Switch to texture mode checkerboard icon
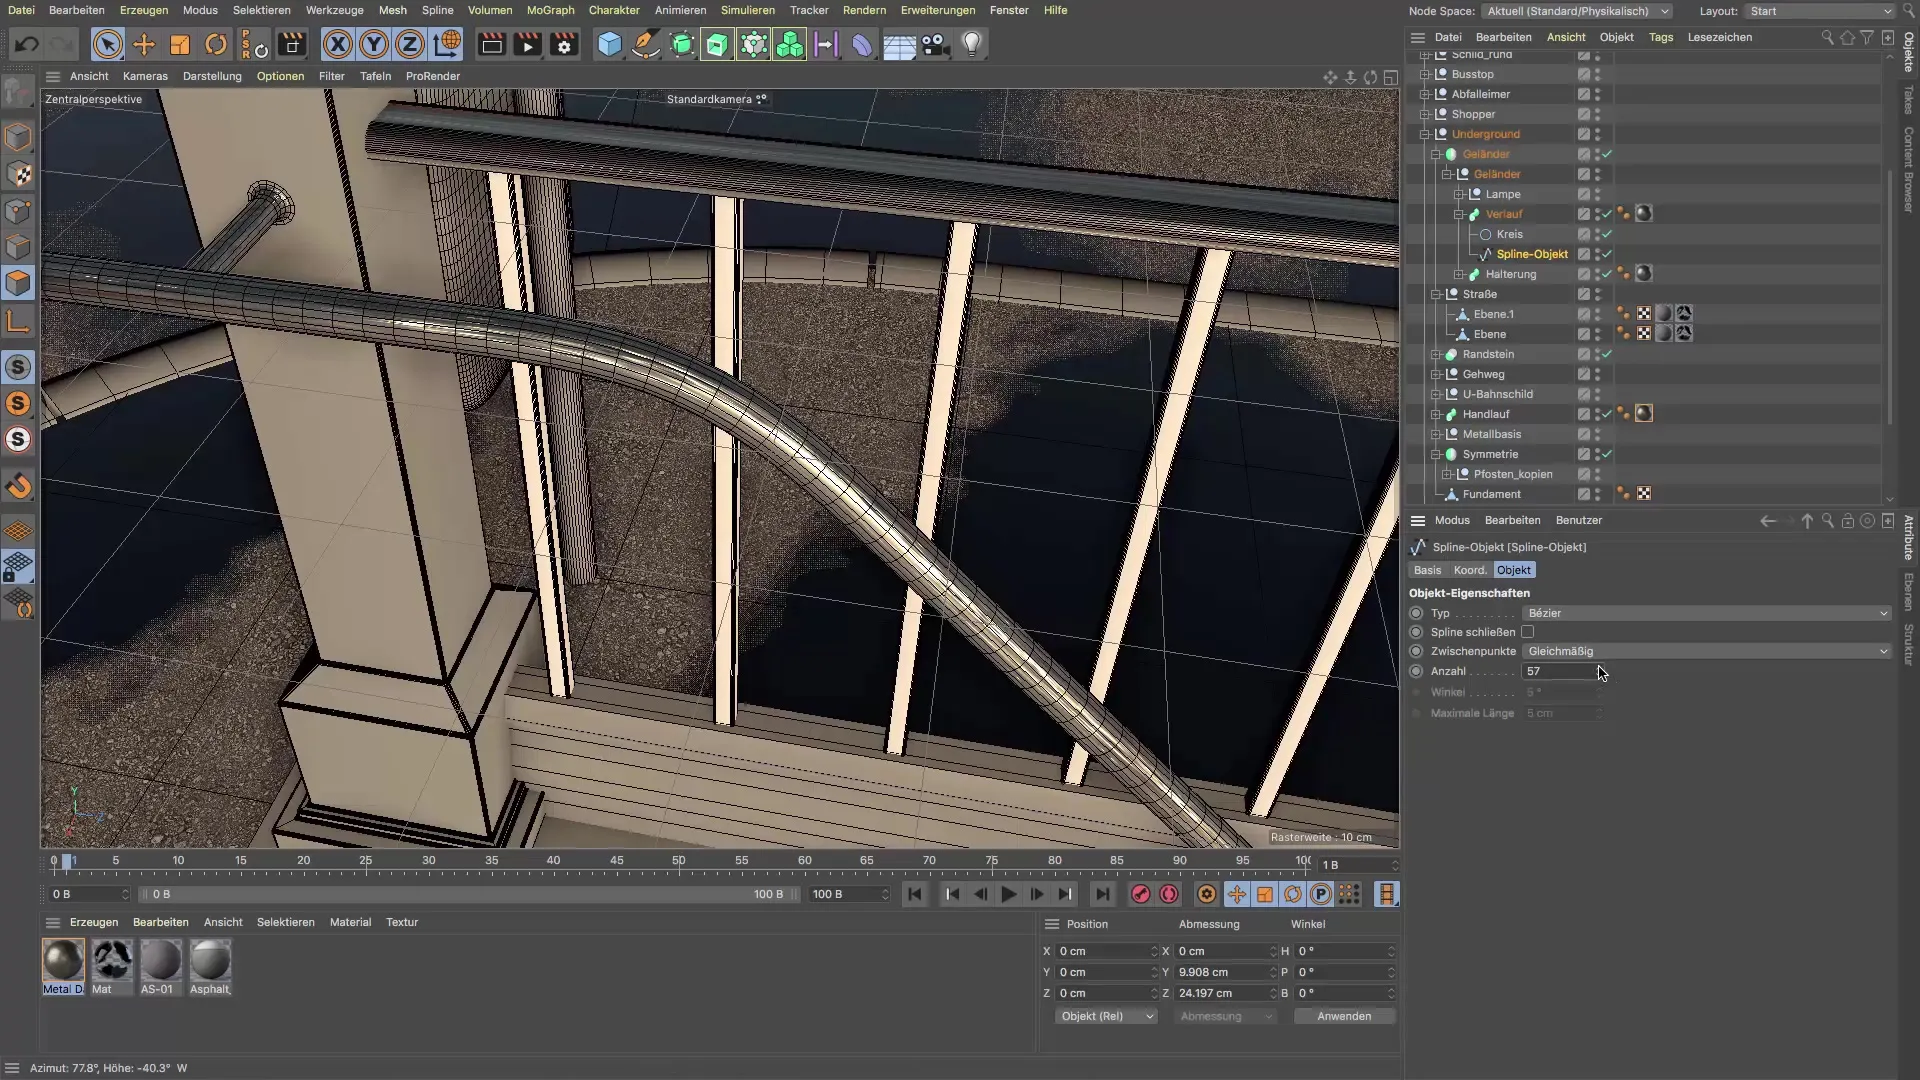This screenshot has width=1920, height=1080. point(18,174)
